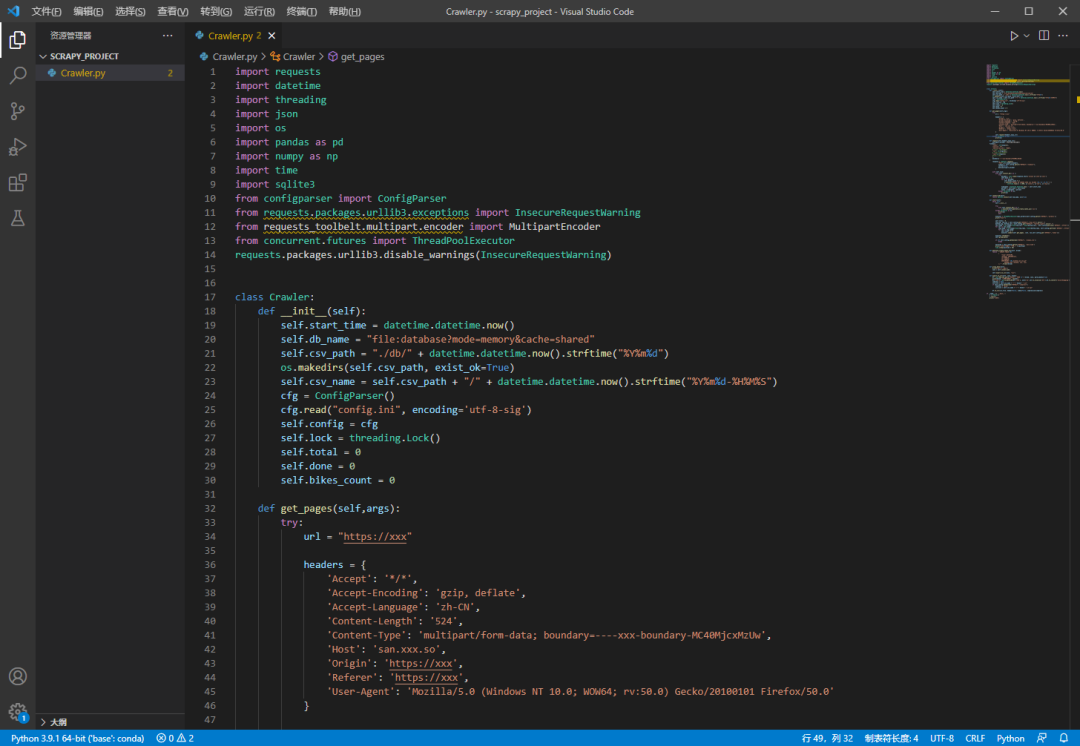Open the Search view in activity bar
The image size is (1080, 746).
pyautogui.click(x=17, y=75)
